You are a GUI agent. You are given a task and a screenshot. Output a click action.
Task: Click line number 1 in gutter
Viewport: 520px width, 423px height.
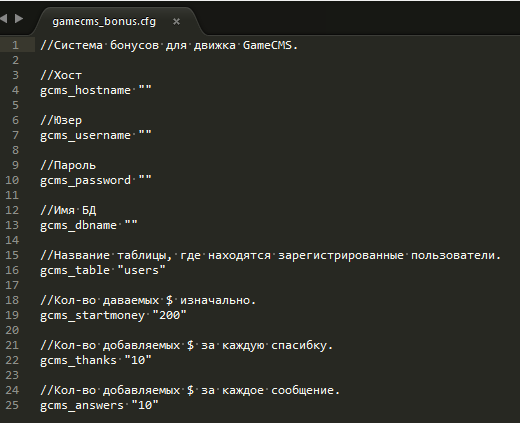(x=15, y=45)
